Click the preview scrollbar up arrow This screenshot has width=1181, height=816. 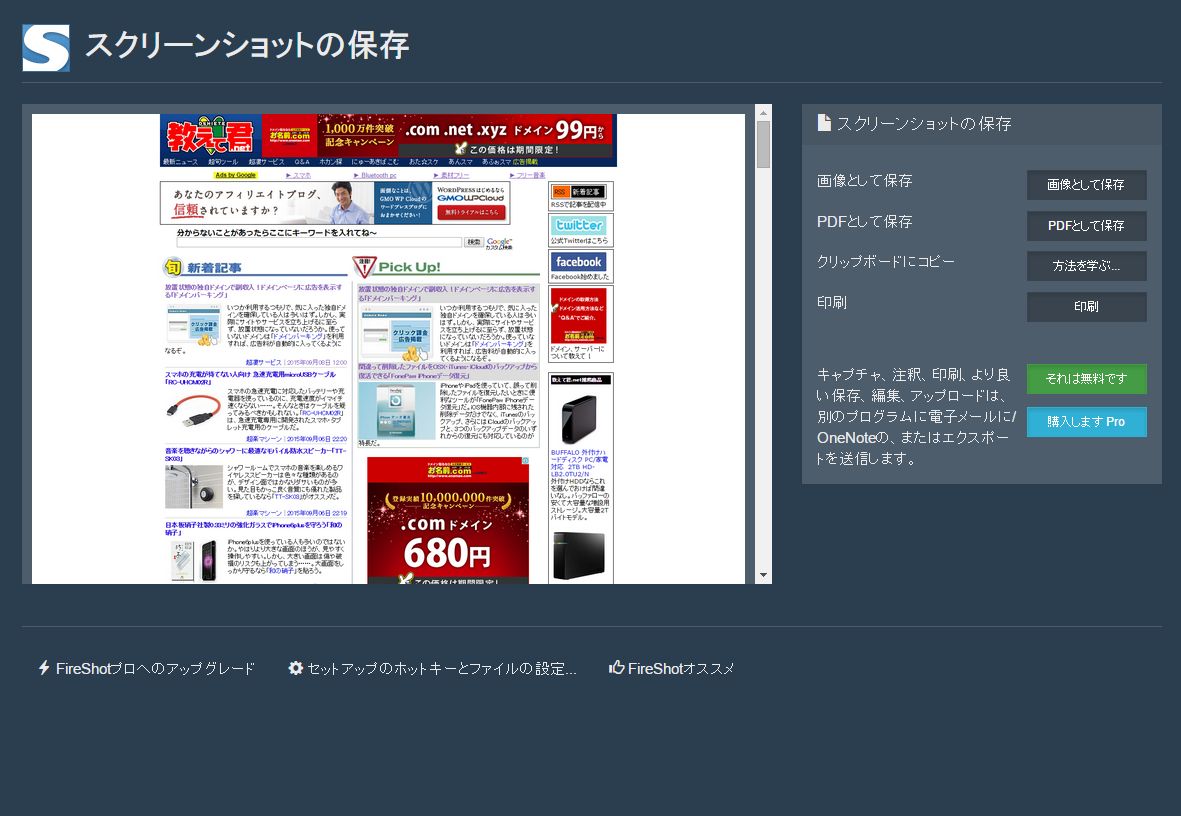pyautogui.click(x=763, y=113)
